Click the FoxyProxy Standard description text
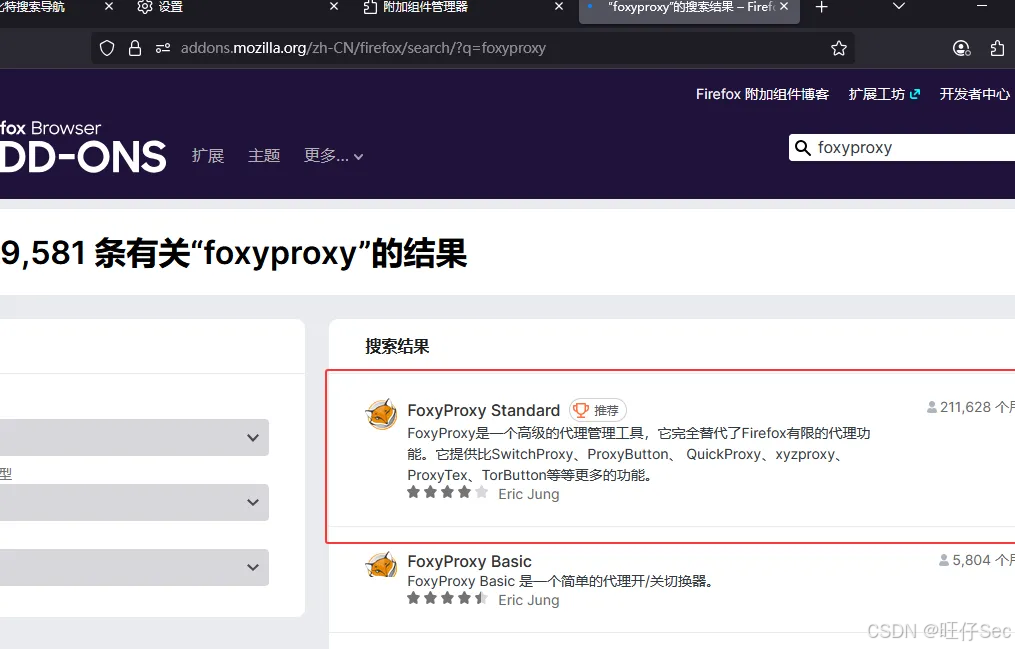The height and width of the screenshot is (649, 1015). 639,454
